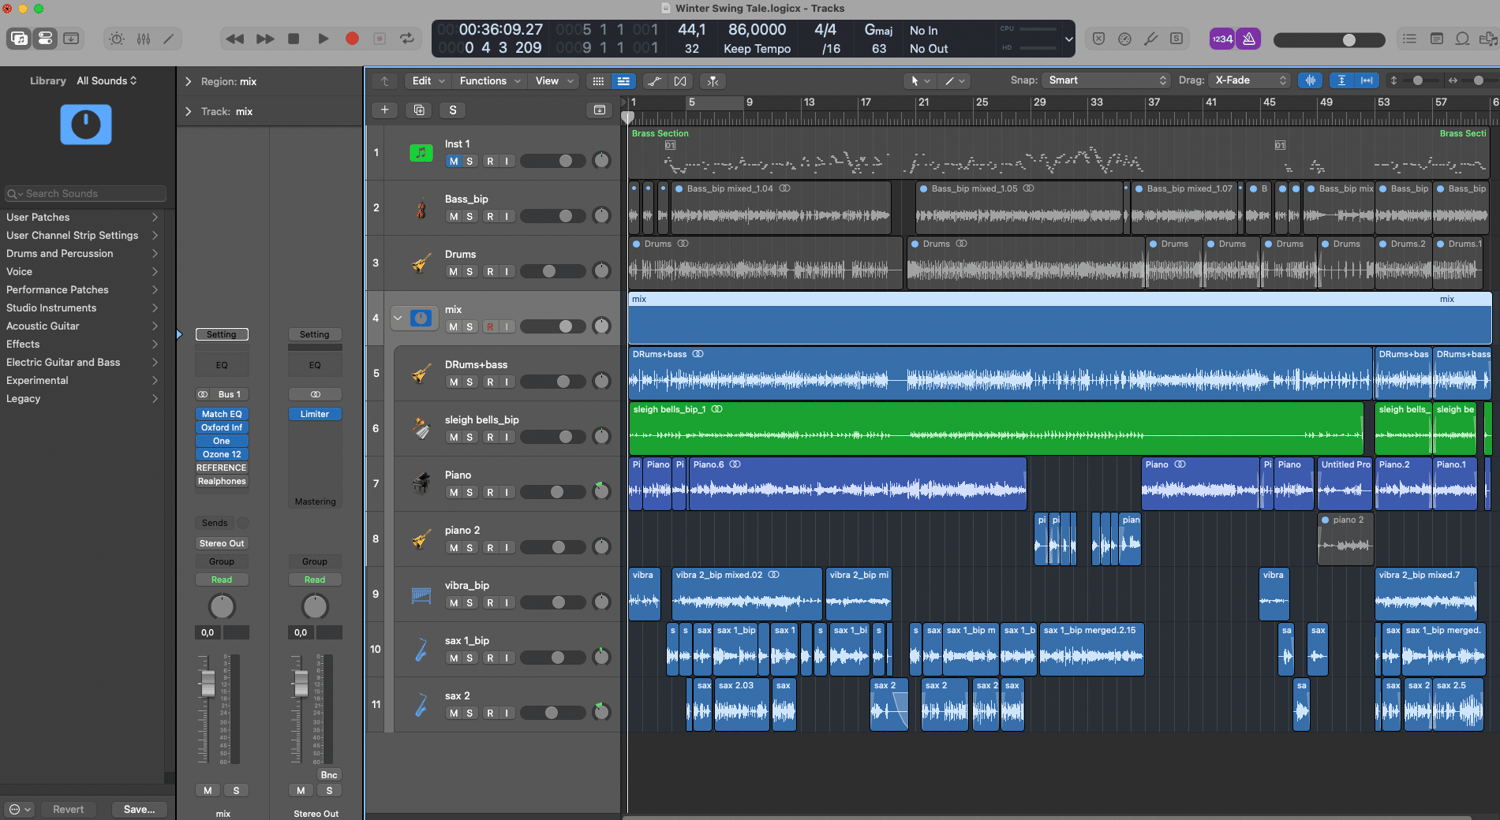Click the Limiter plugin slot

[315, 414]
